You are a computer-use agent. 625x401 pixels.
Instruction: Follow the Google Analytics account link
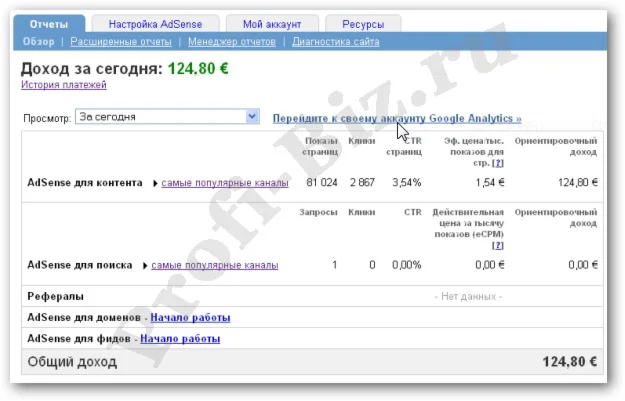(397, 118)
